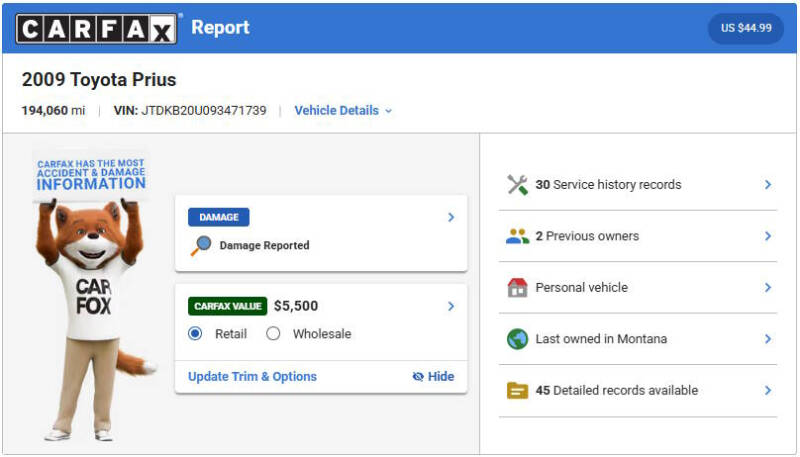Click the Report heading text
This screenshot has height=457, width=800.
pos(220,28)
